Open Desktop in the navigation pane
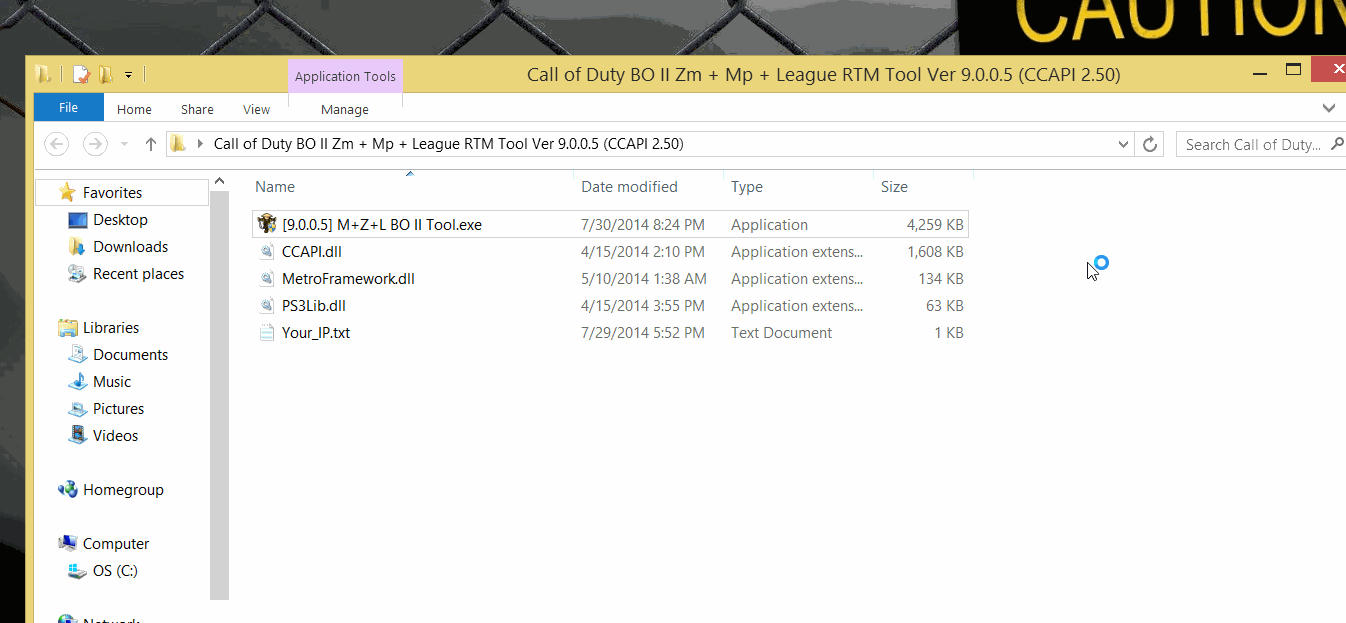The image size is (1346, 623). pos(120,220)
